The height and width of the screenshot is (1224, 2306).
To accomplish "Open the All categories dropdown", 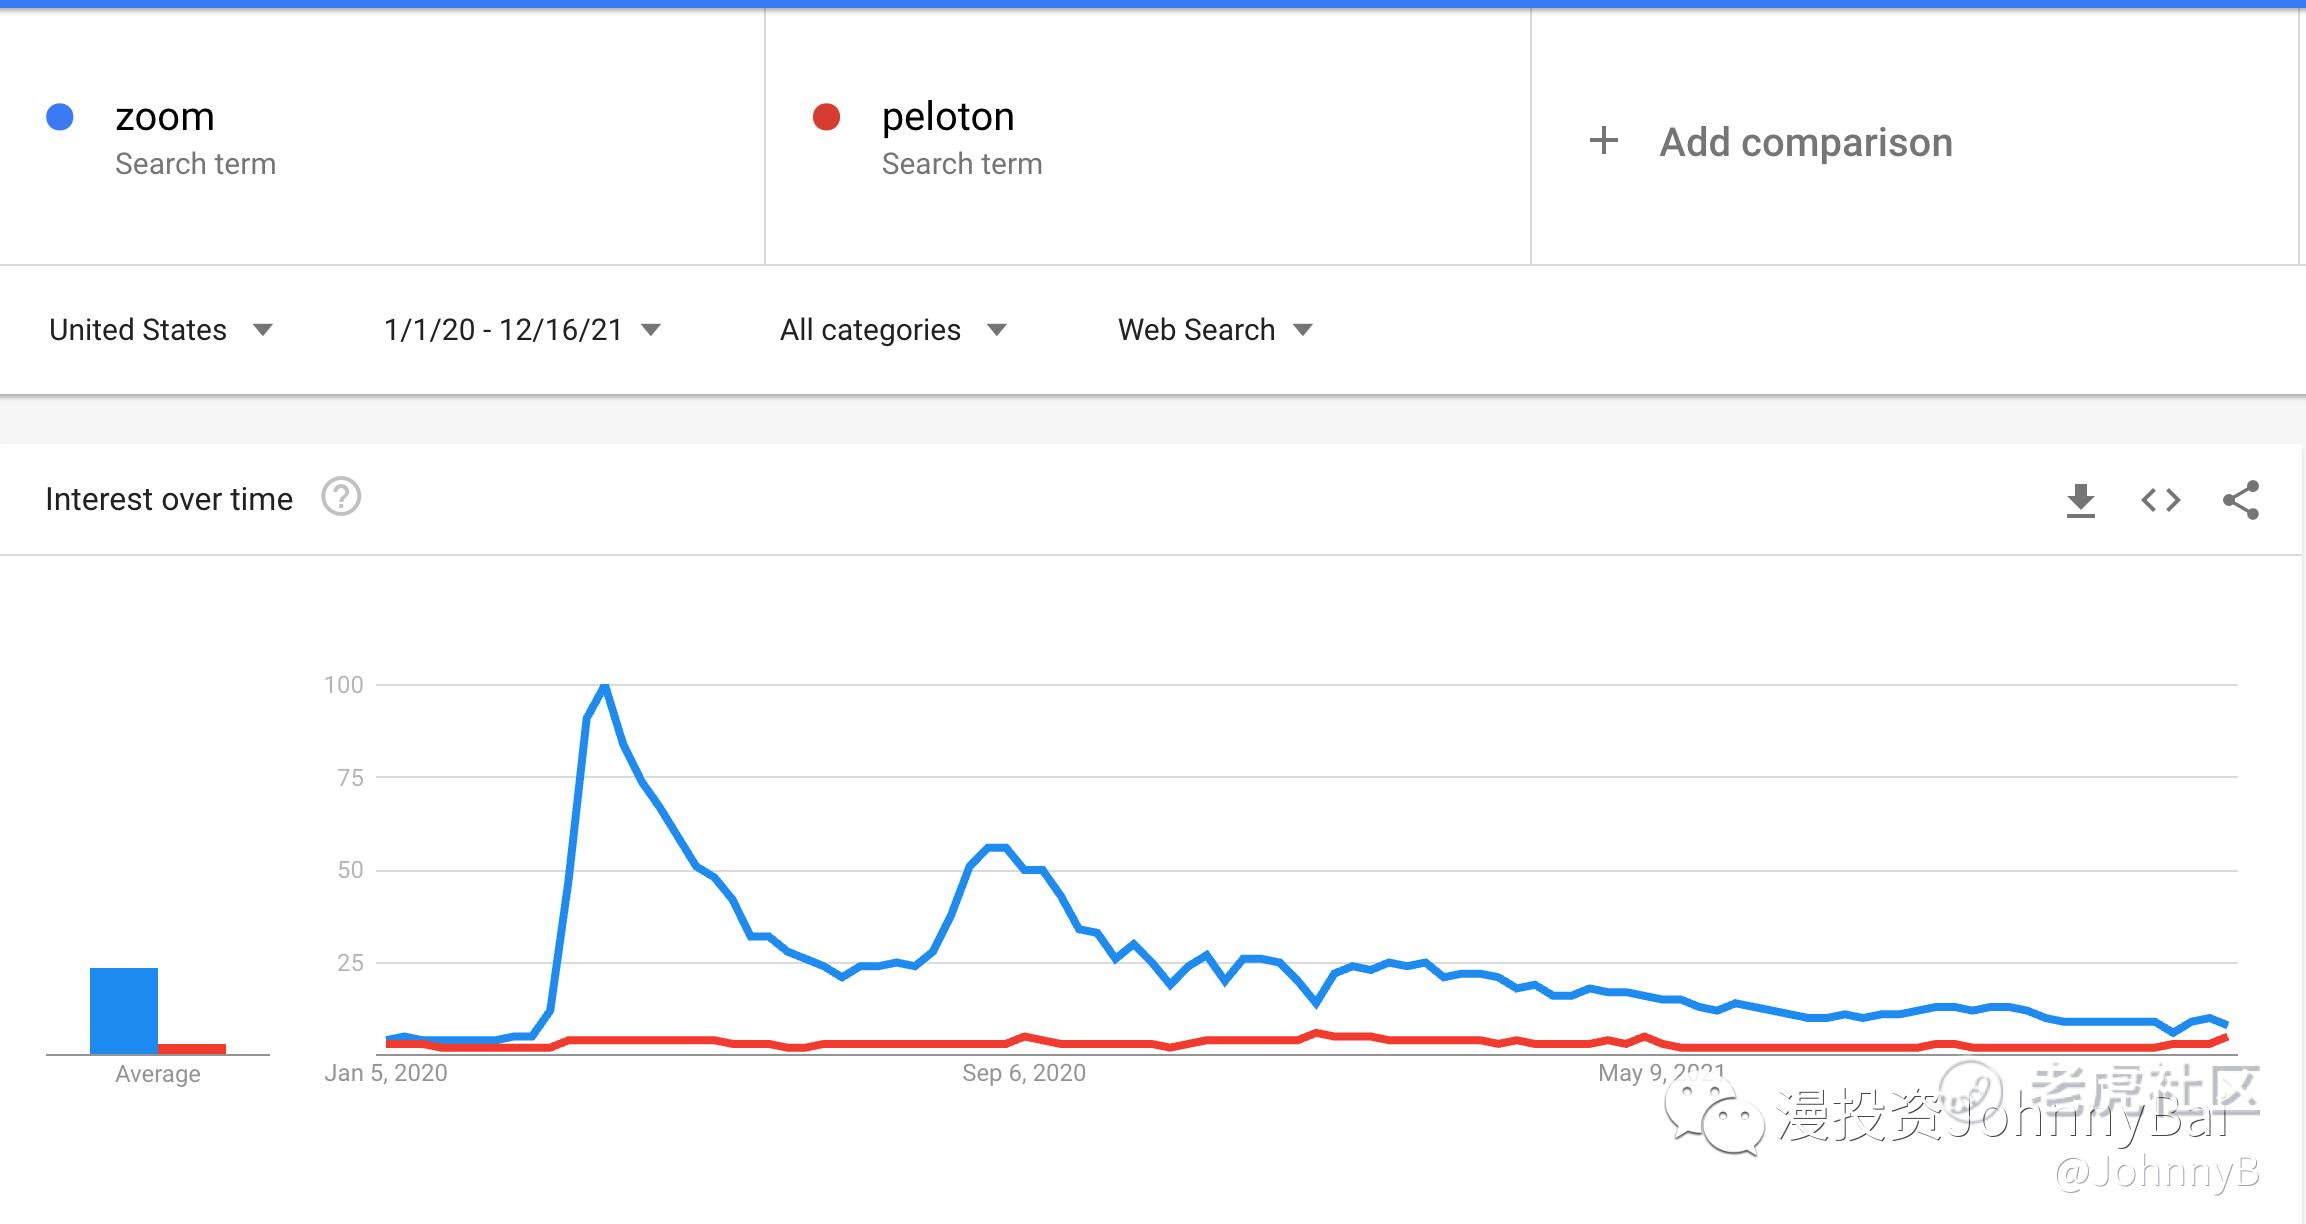I will (x=892, y=330).
